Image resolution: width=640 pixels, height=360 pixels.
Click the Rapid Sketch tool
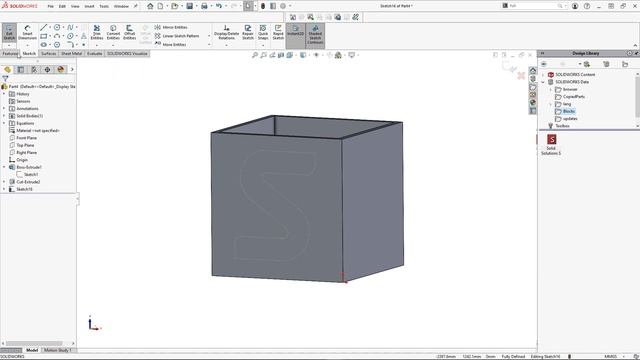tap(278, 32)
